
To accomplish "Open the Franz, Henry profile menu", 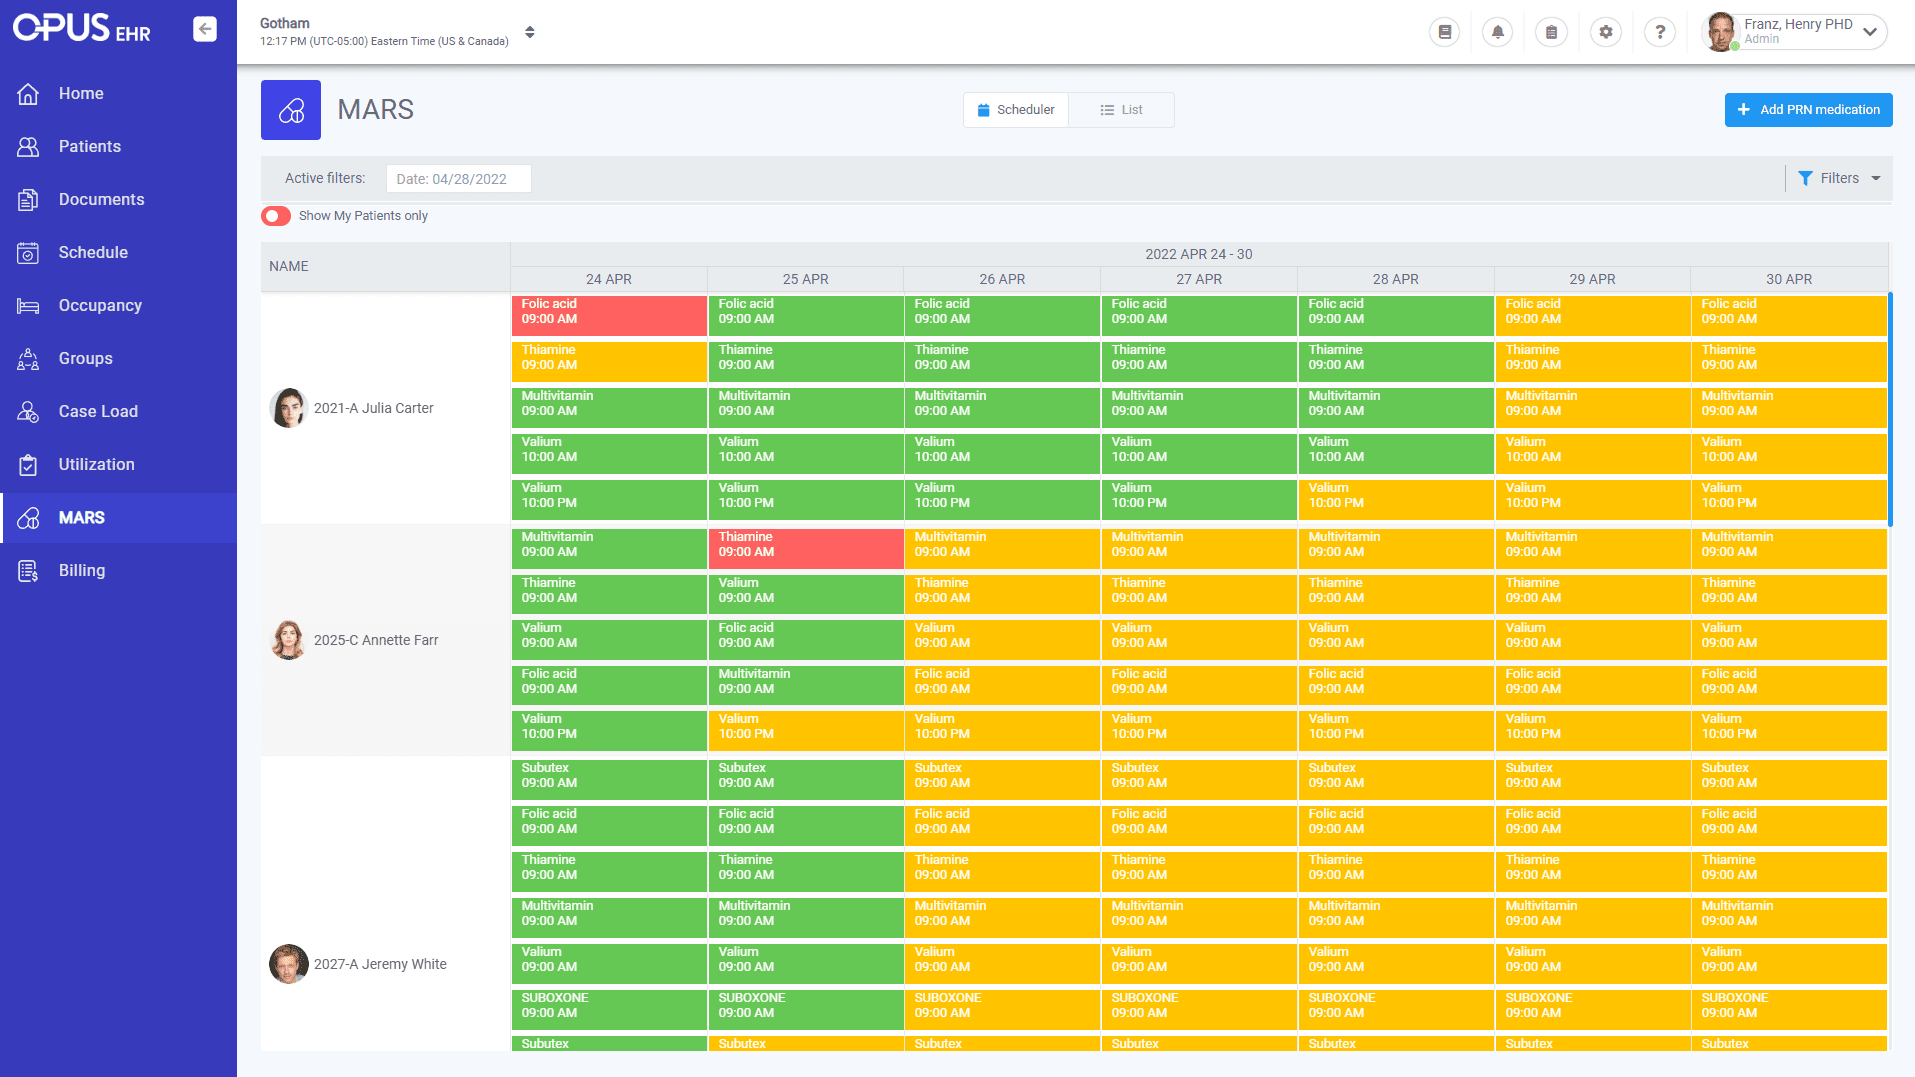I will pyautogui.click(x=1795, y=31).
